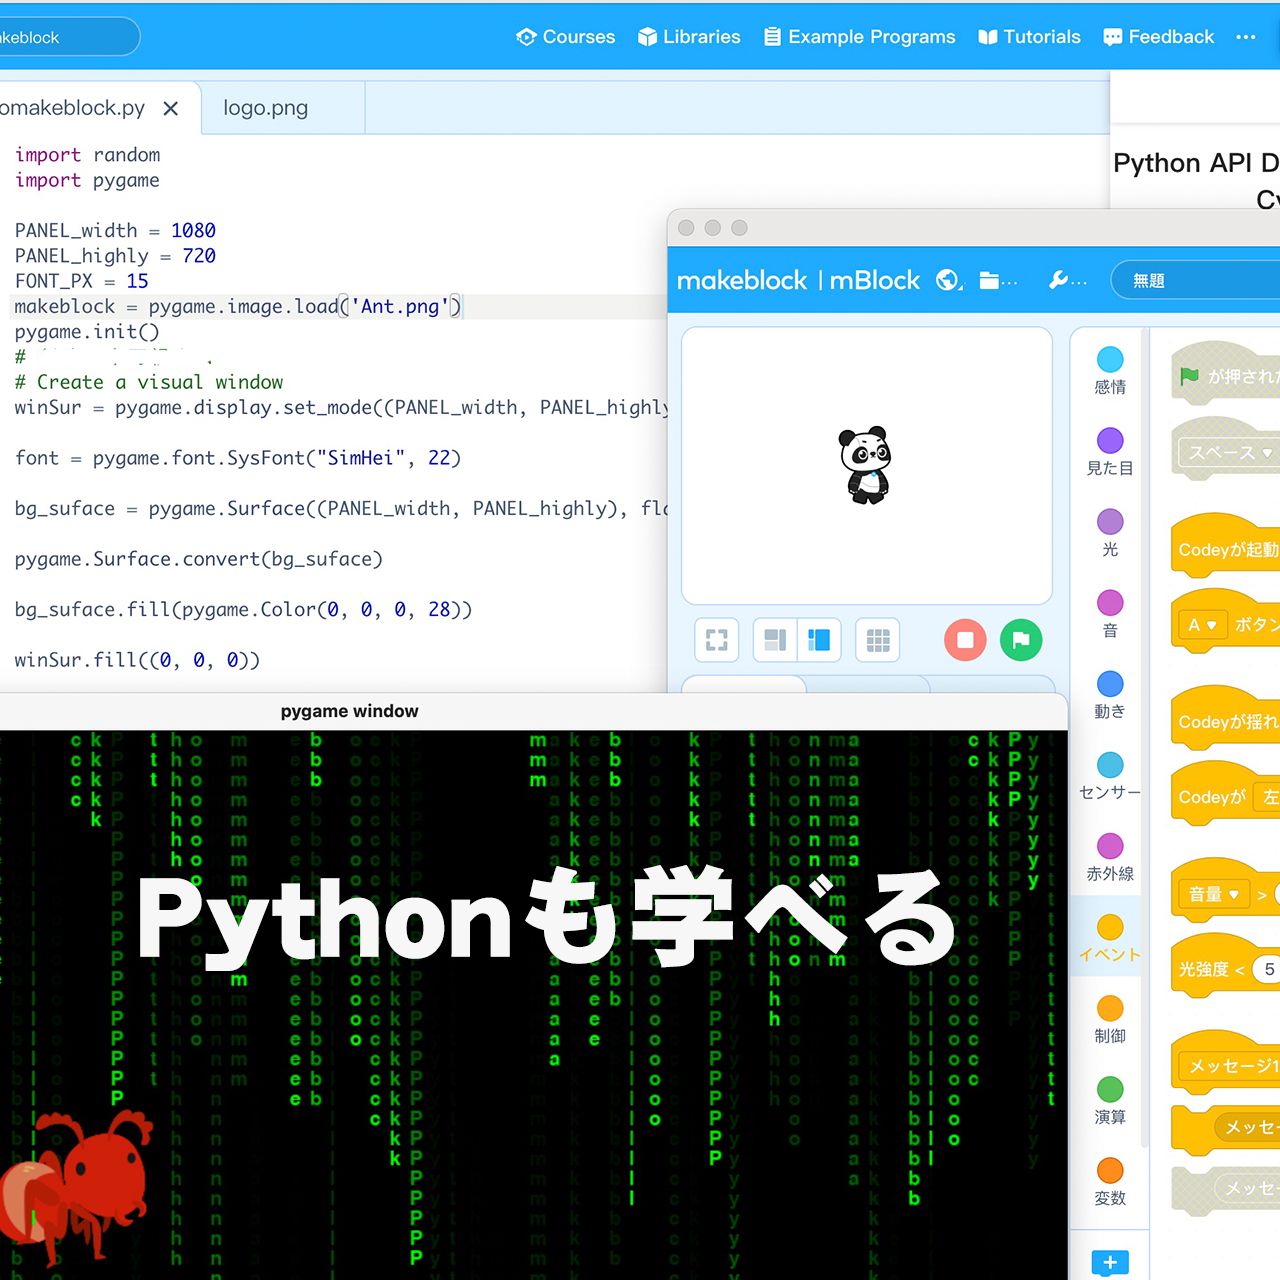1280x1280 pixels.
Task: Click the project title field 無題
Action: point(1195,281)
